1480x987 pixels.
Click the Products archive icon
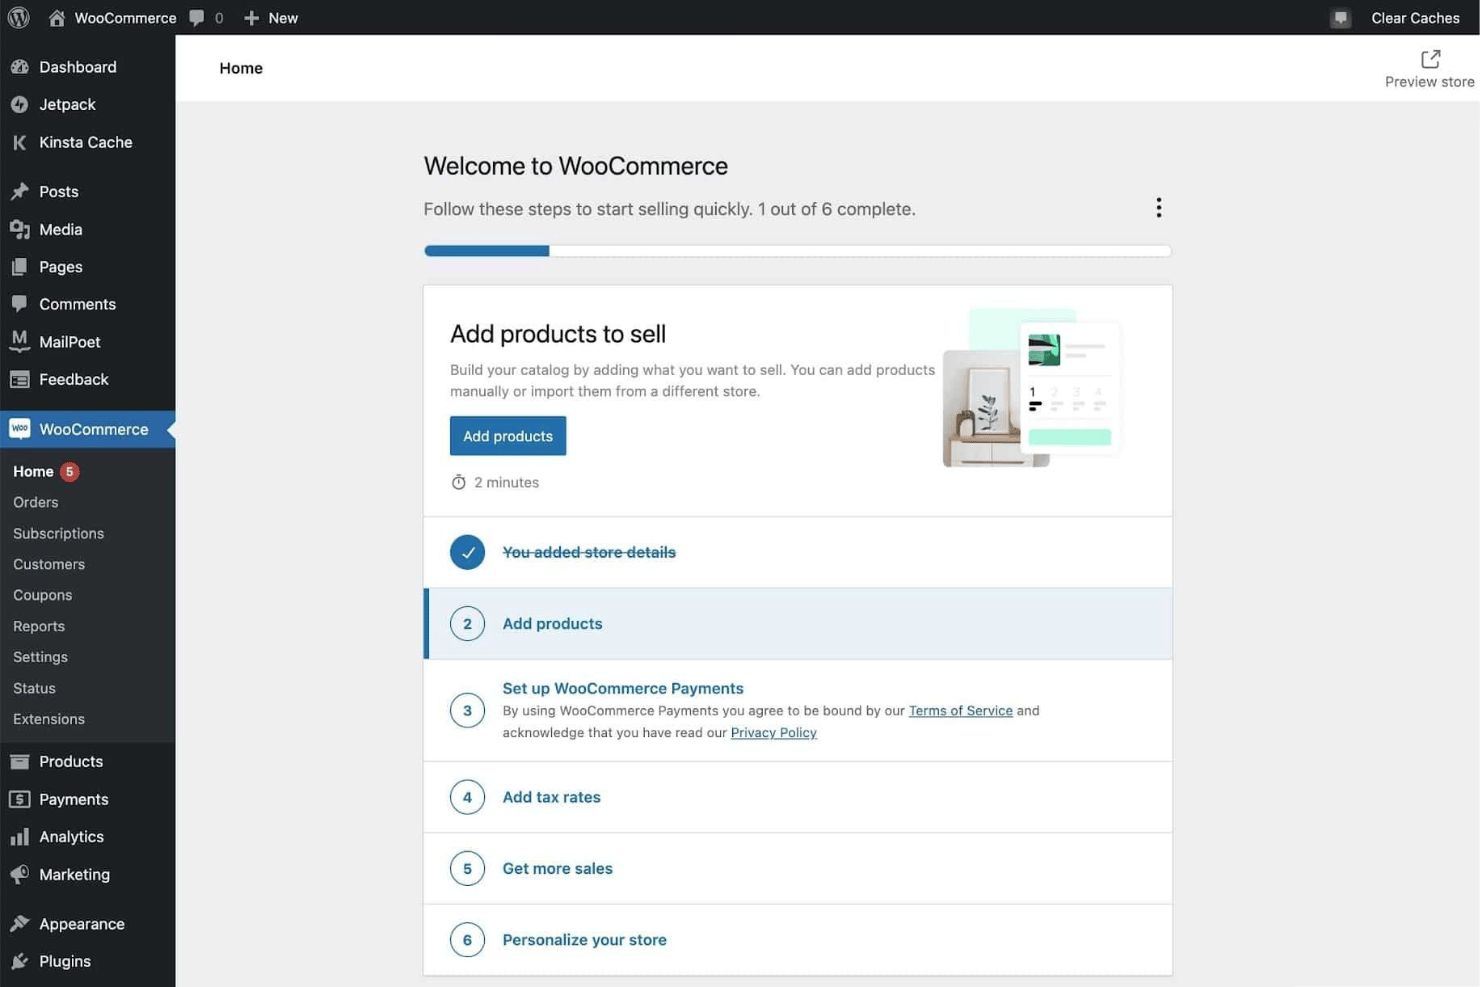[x=19, y=761]
